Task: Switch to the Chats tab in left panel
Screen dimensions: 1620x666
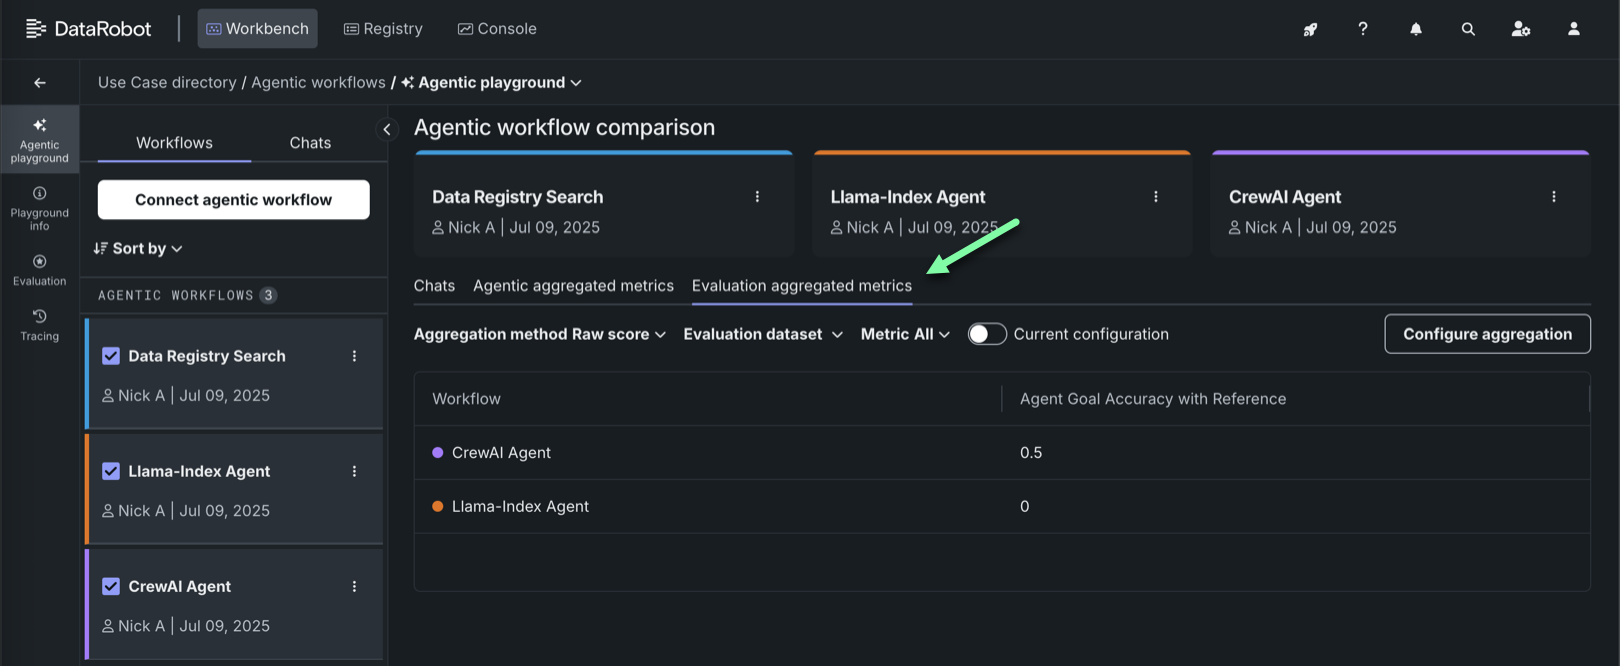Action: tap(310, 143)
